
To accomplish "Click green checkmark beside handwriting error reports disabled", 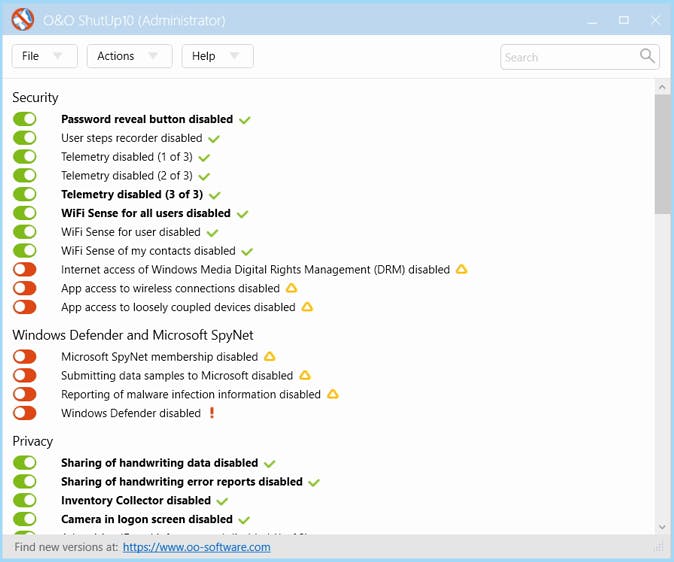I will [314, 482].
